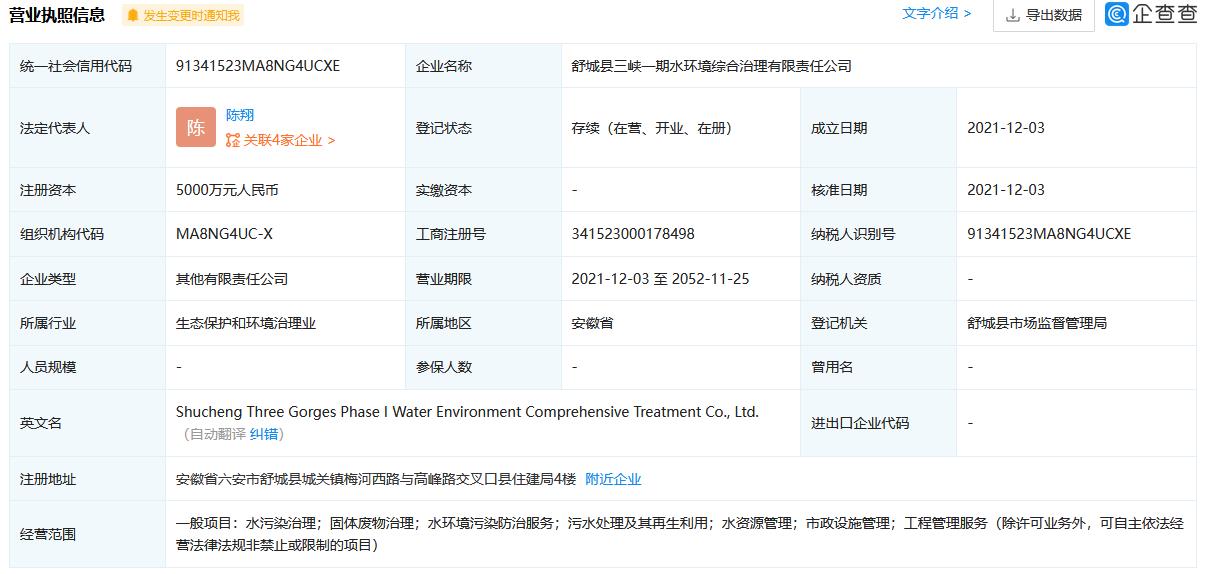The image size is (1205, 574).
Task: Click the term 2021-12-03 至 2052-11-25
Action: [x=660, y=279]
